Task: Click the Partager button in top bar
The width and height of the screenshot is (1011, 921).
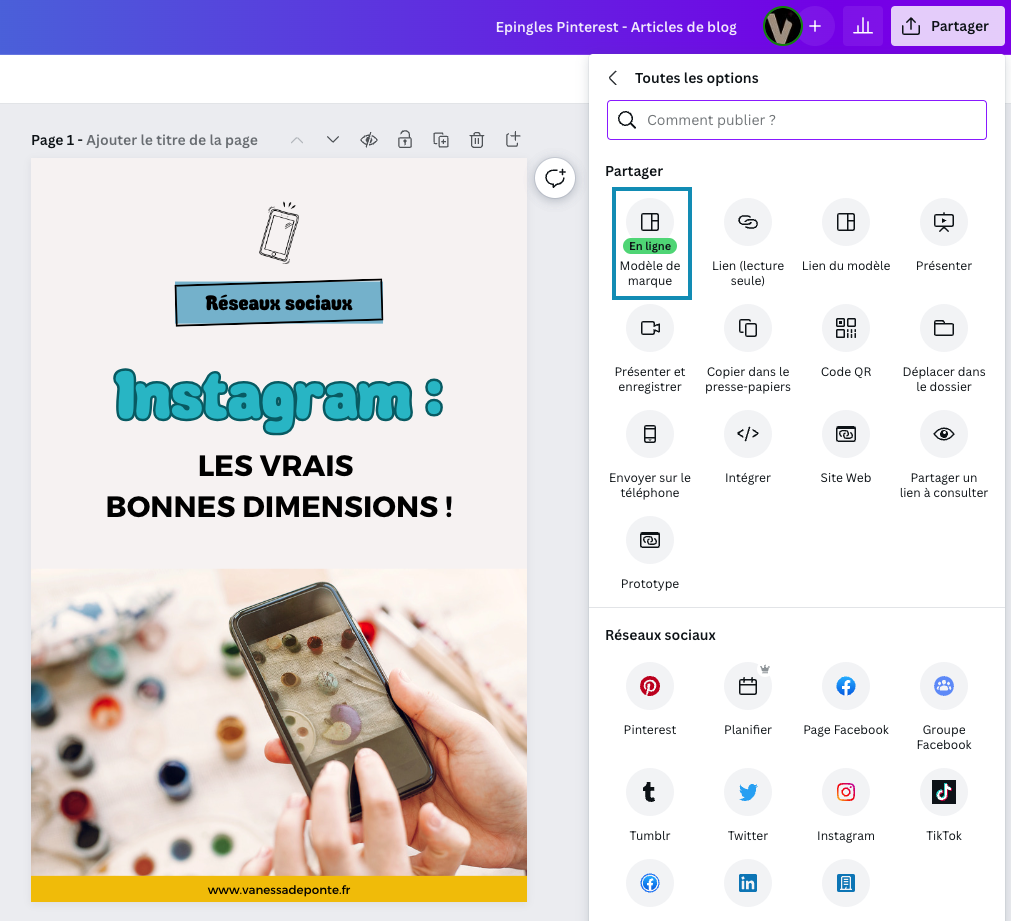Action: [946, 26]
